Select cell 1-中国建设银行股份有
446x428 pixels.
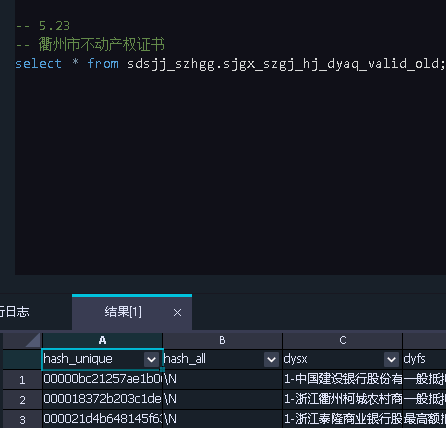coord(342,379)
